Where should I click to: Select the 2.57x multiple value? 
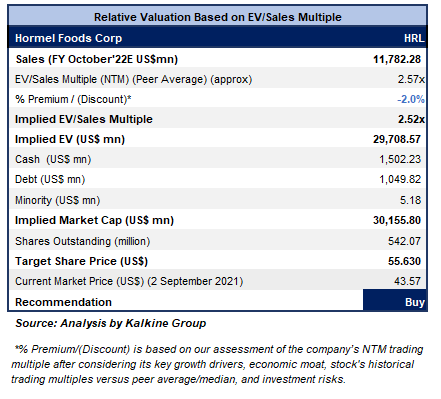(411, 79)
